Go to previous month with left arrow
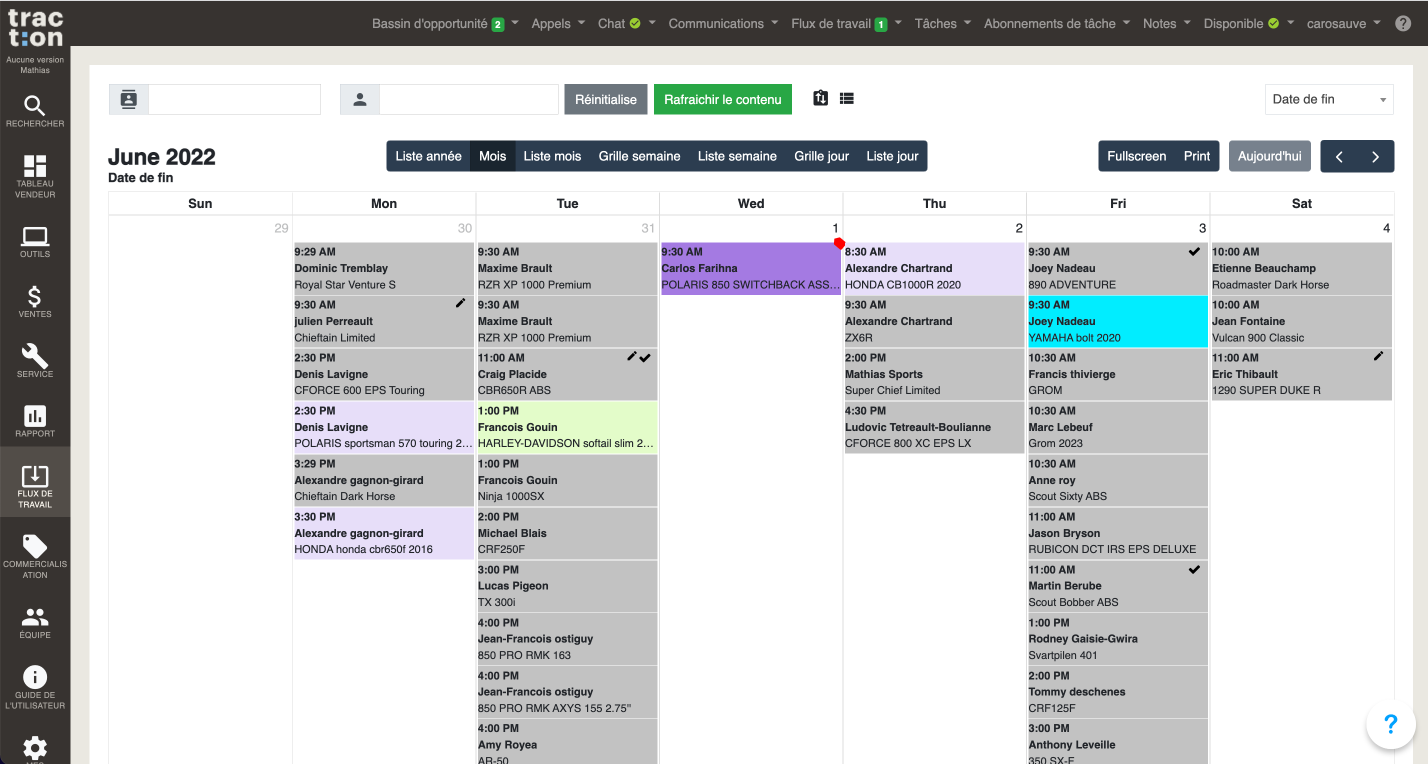Image resolution: width=1428 pixels, height=764 pixels. (x=1339, y=156)
